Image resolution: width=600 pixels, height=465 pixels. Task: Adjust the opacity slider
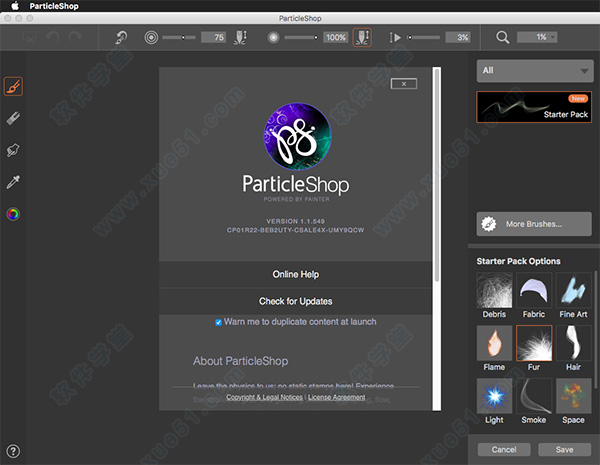[301, 37]
